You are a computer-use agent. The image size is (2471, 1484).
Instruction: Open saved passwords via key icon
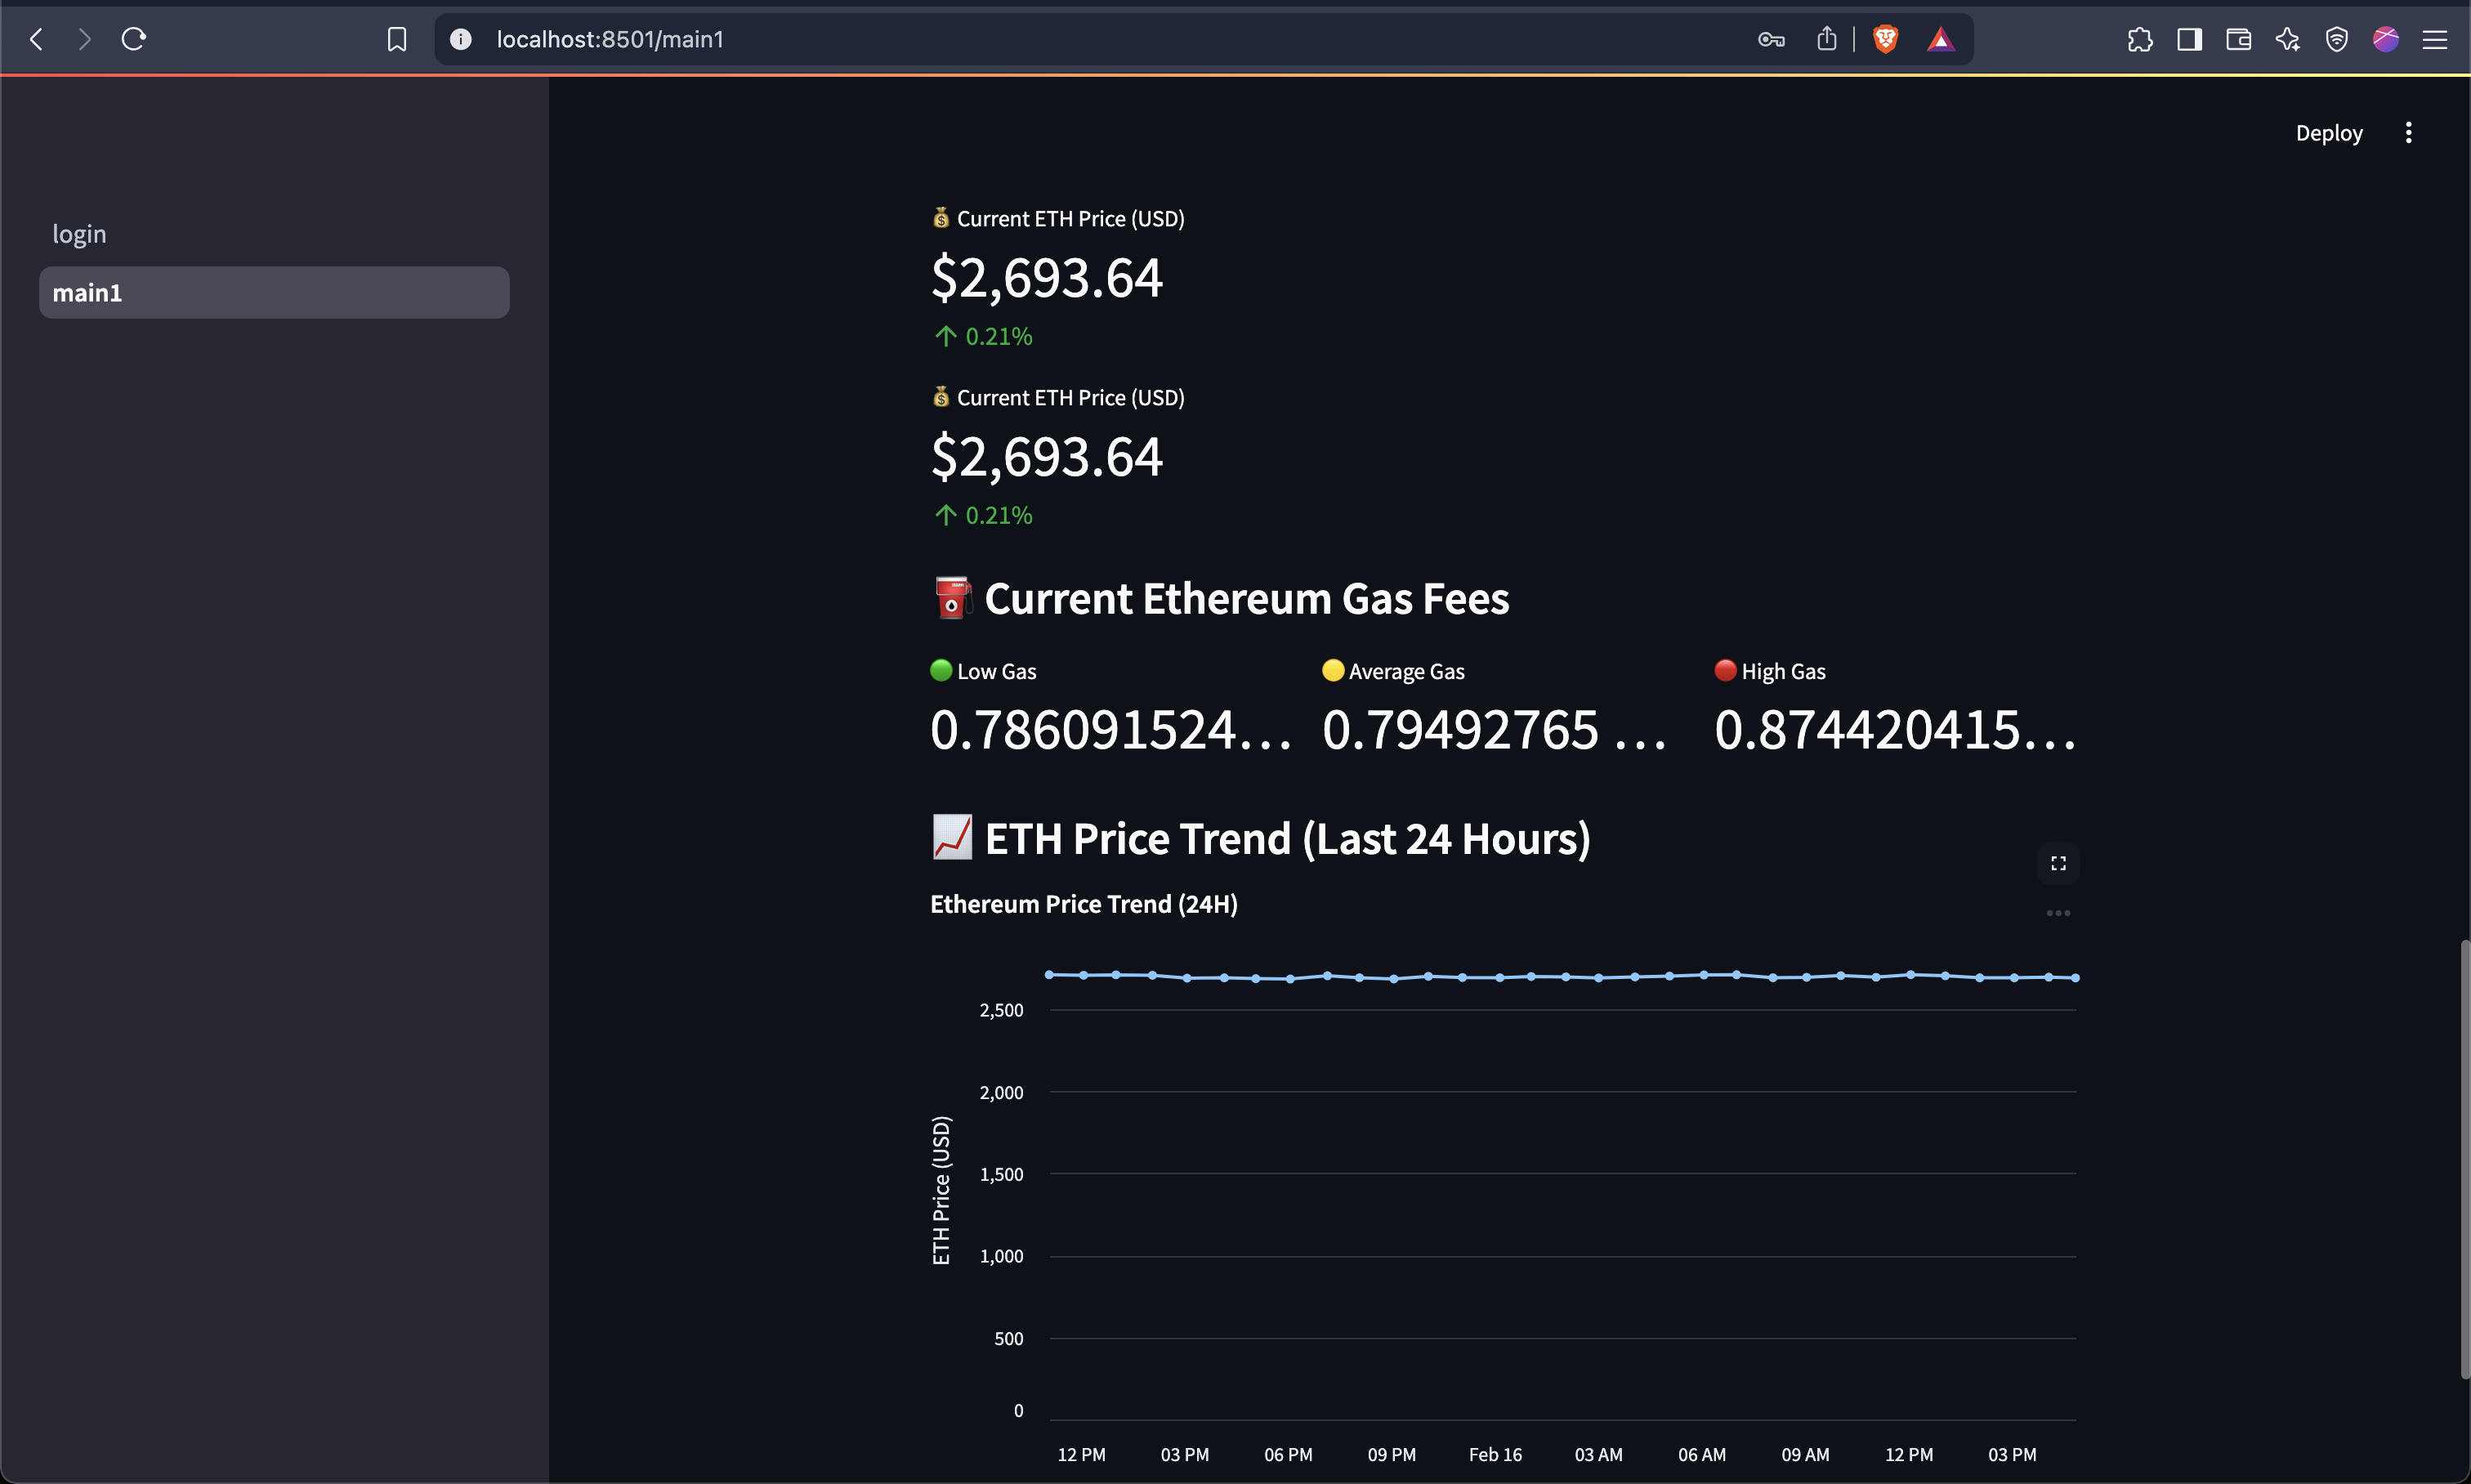tap(1771, 39)
